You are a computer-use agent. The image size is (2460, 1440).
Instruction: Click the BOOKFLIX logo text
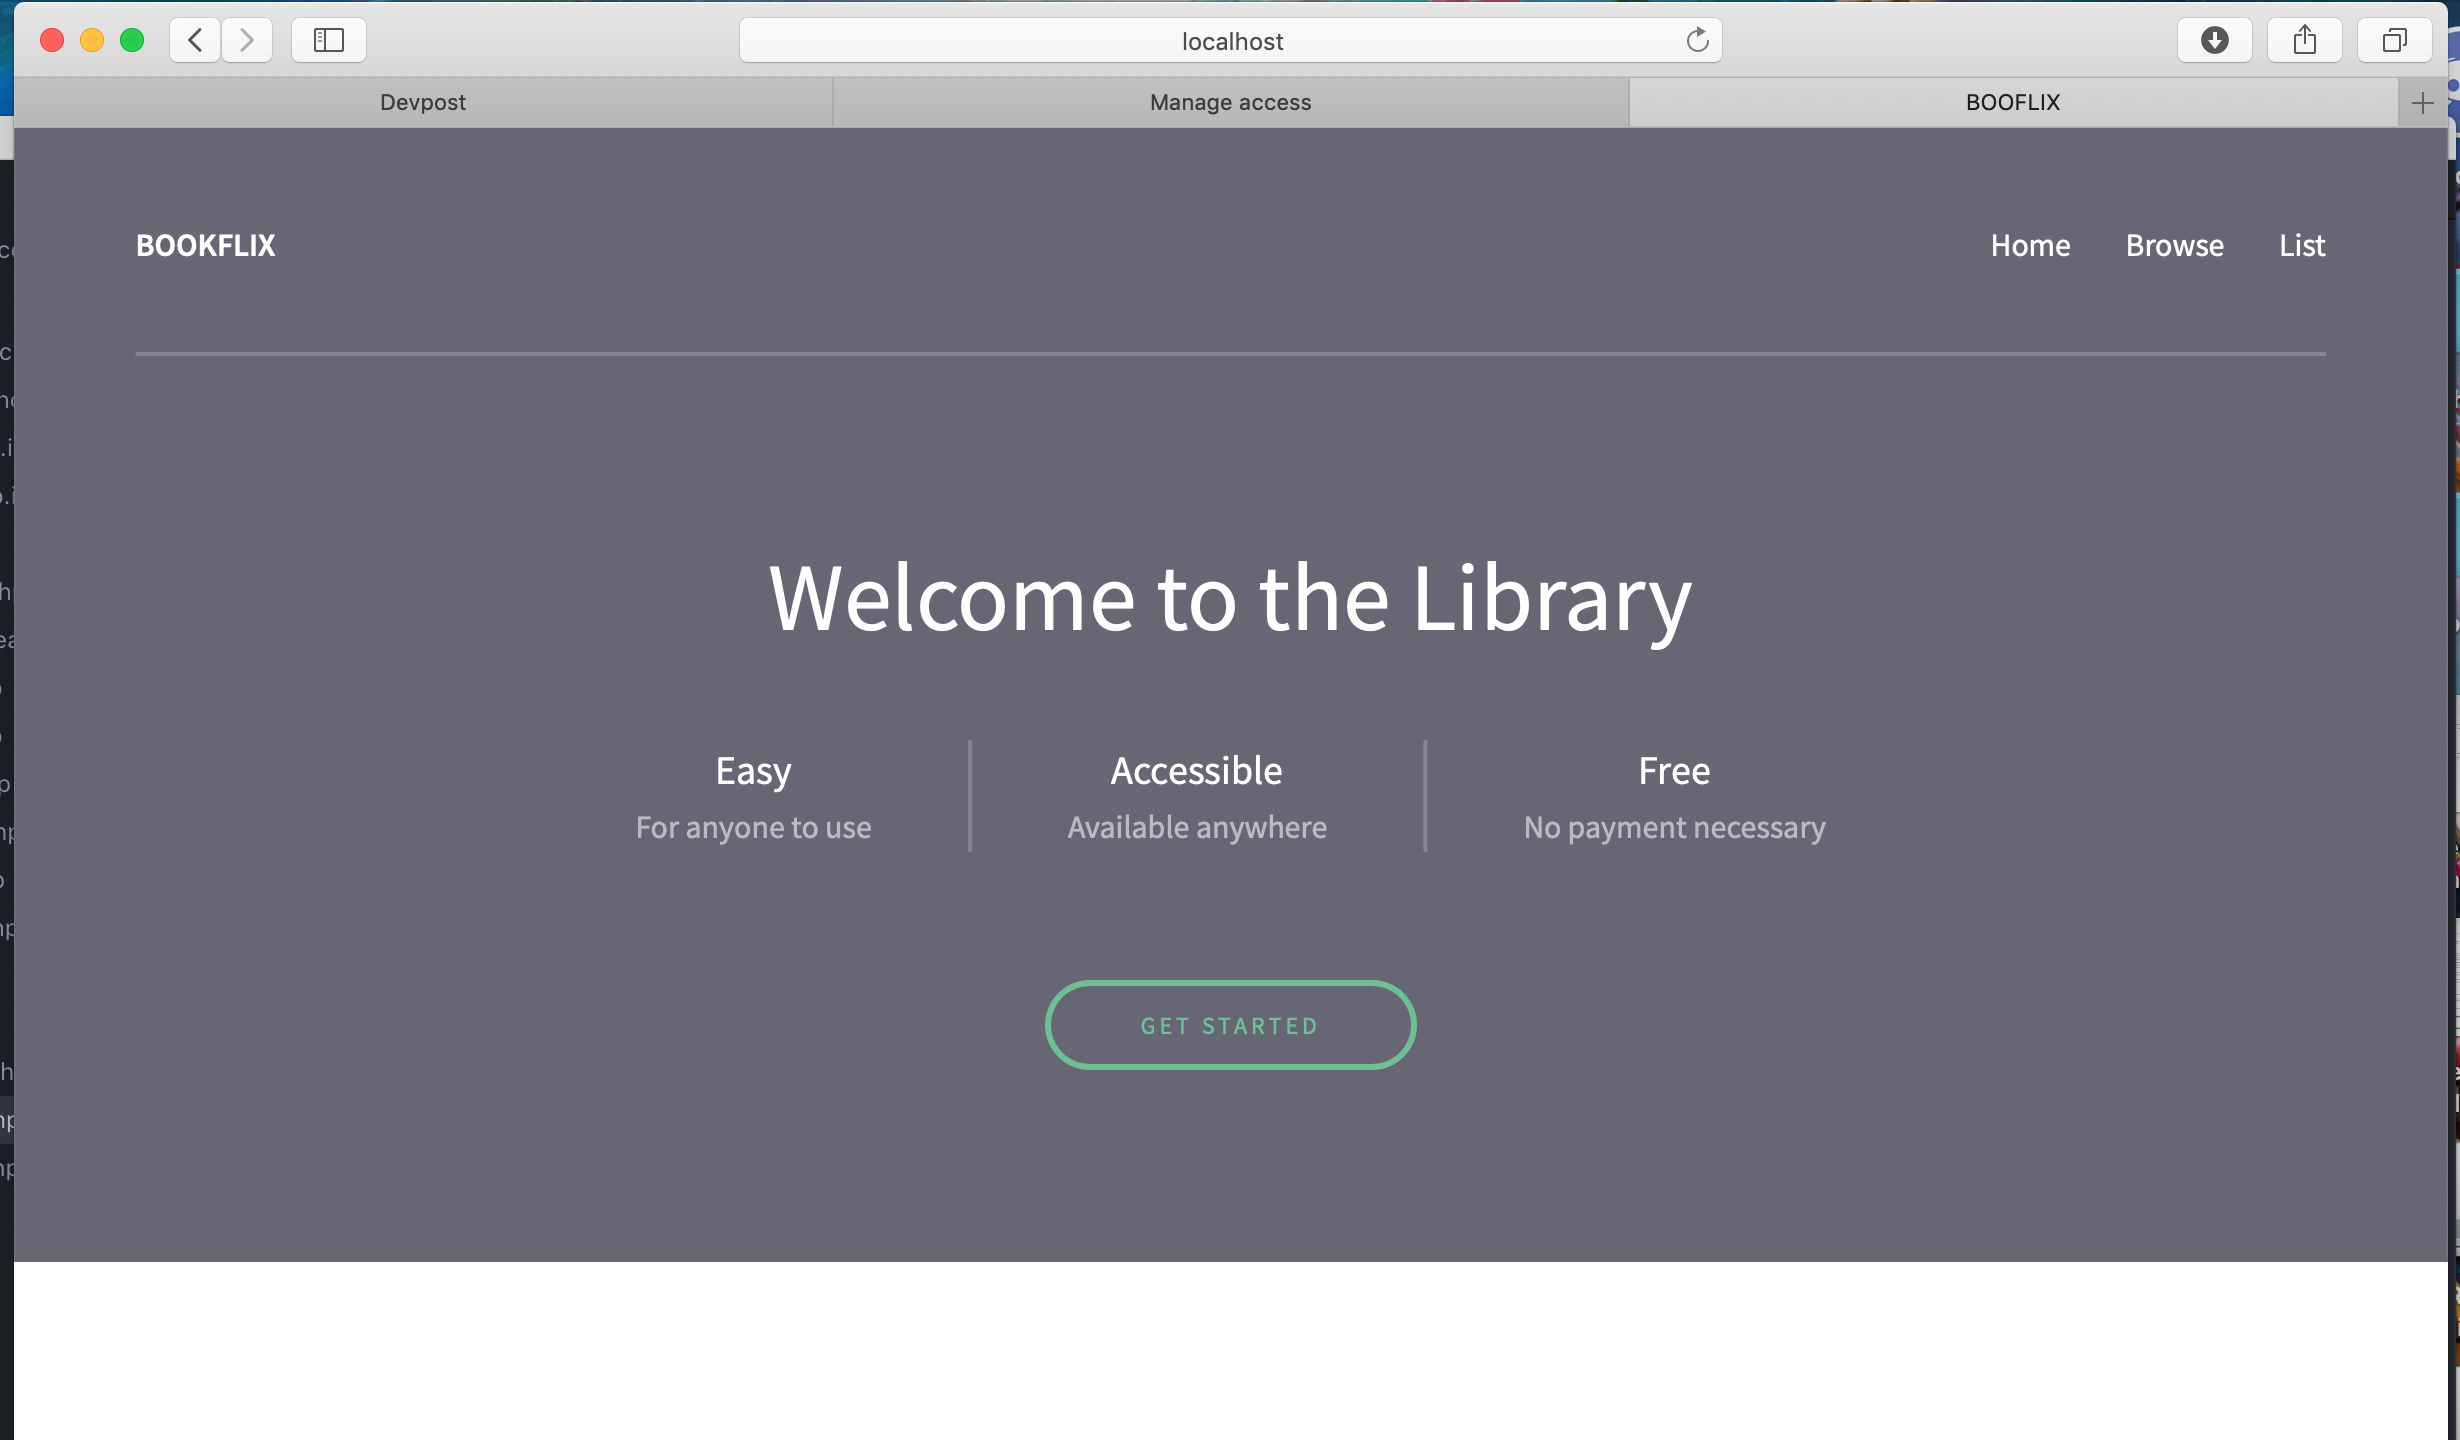point(205,246)
